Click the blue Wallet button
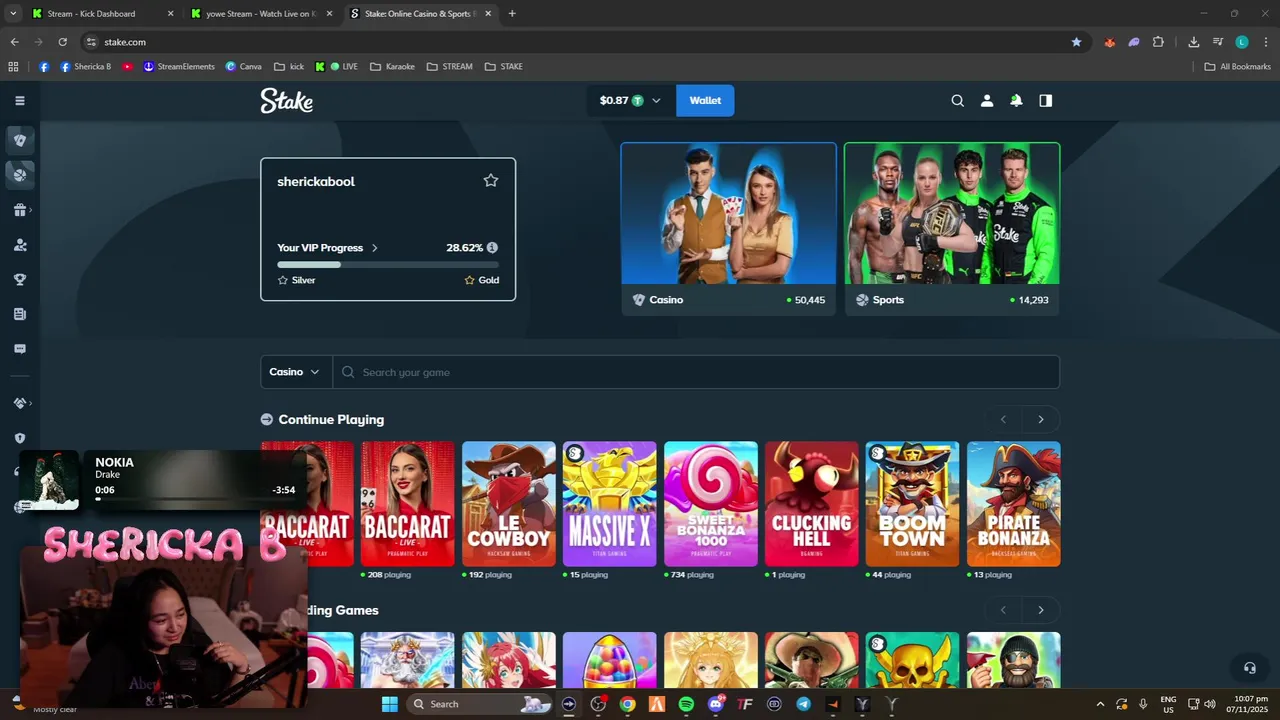Viewport: 1280px width, 720px height. (x=705, y=100)
